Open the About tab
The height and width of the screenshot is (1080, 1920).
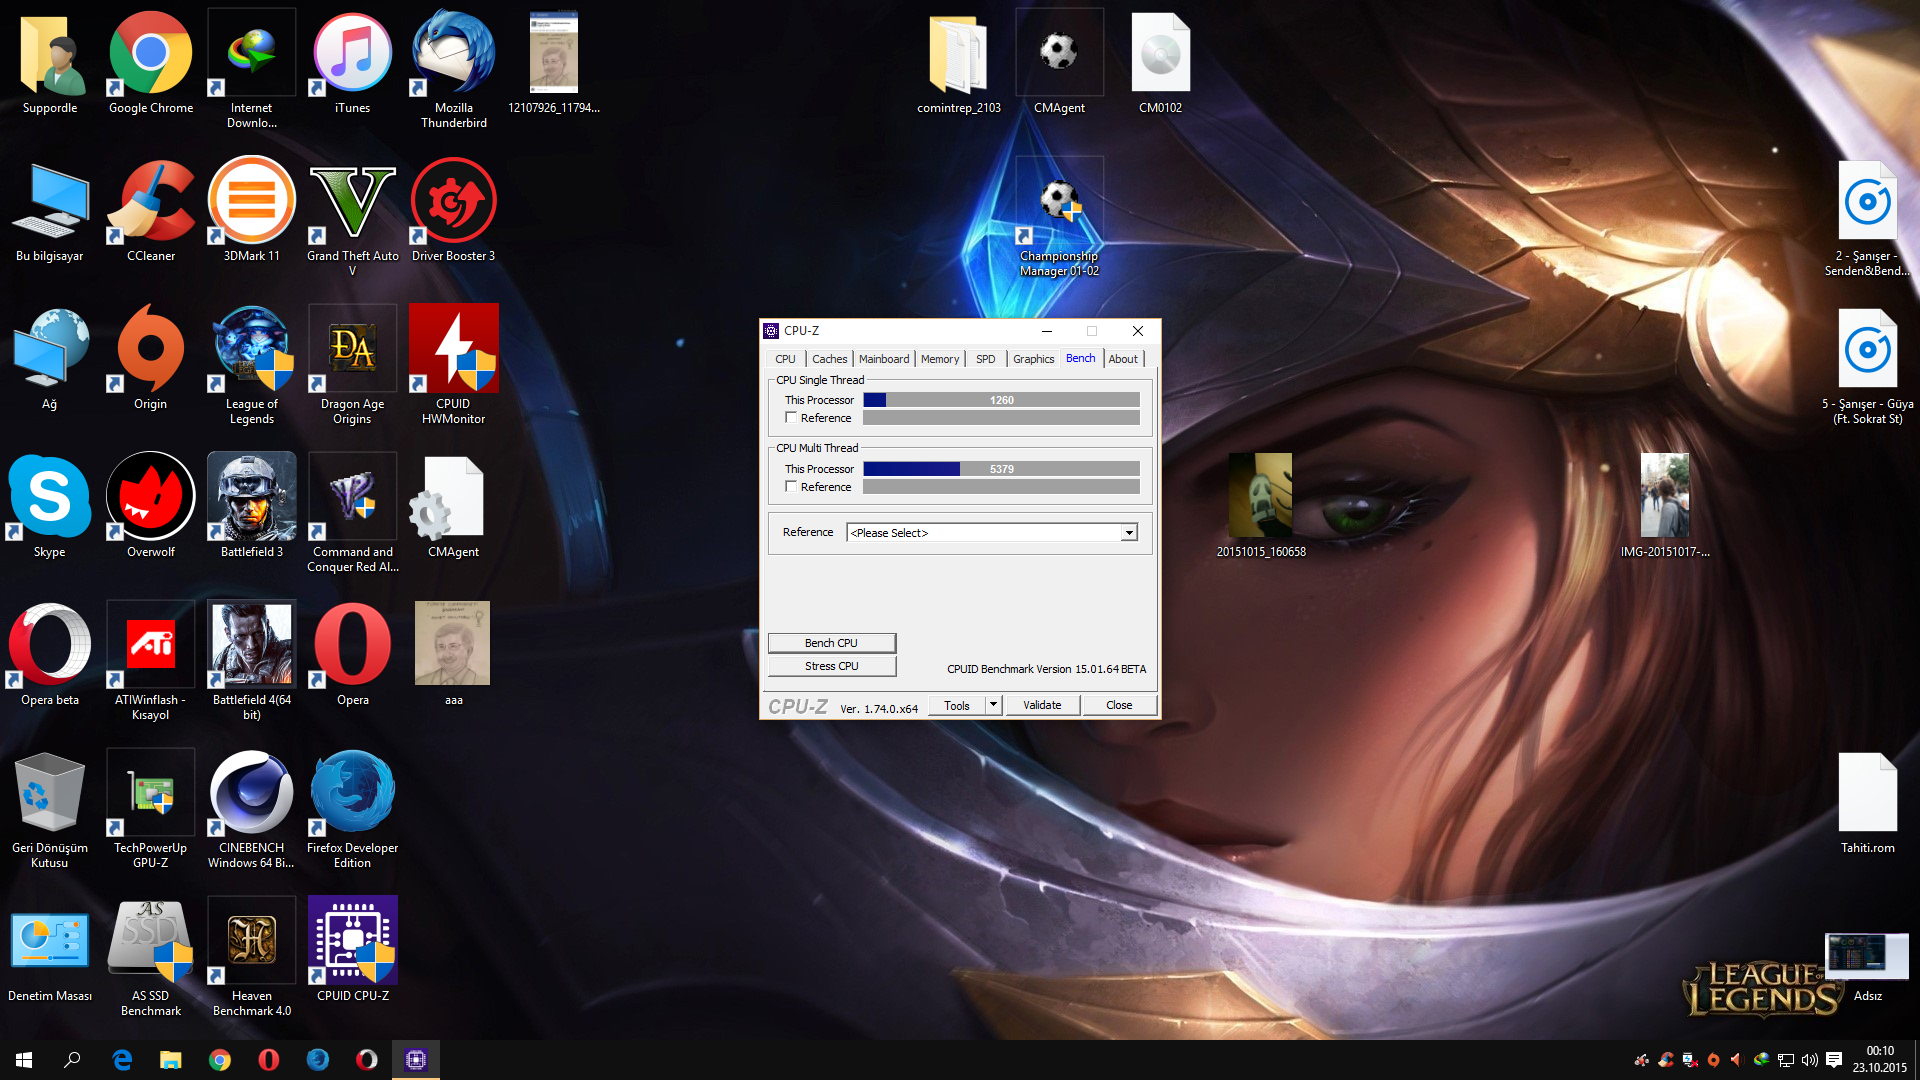coord(1123,359)
